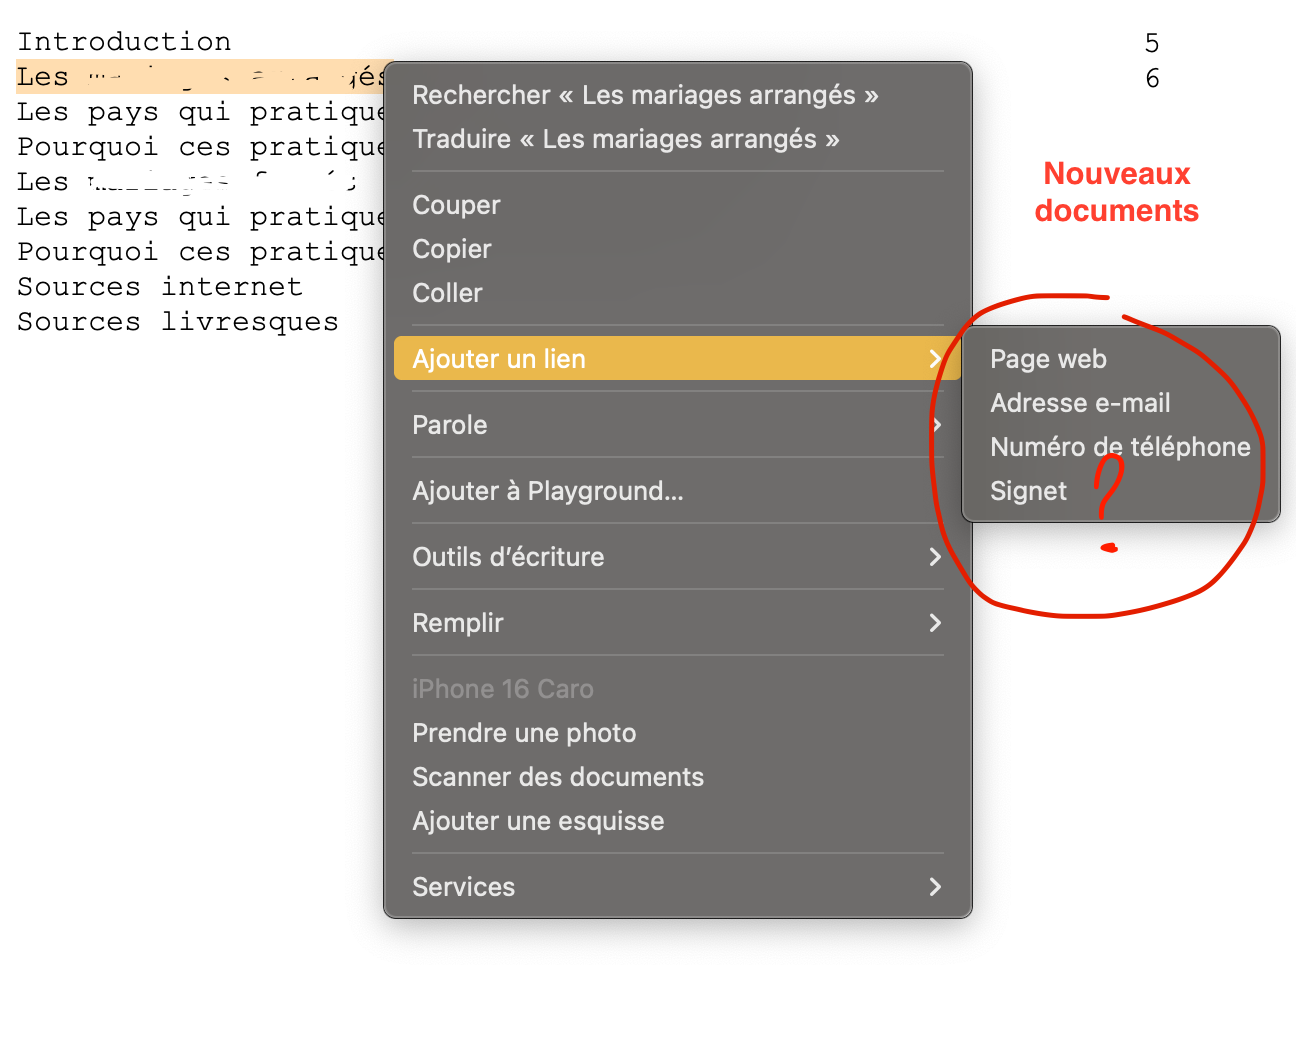Click the Introduction table of contents line

pyautogui.click(x=124, y=42)
